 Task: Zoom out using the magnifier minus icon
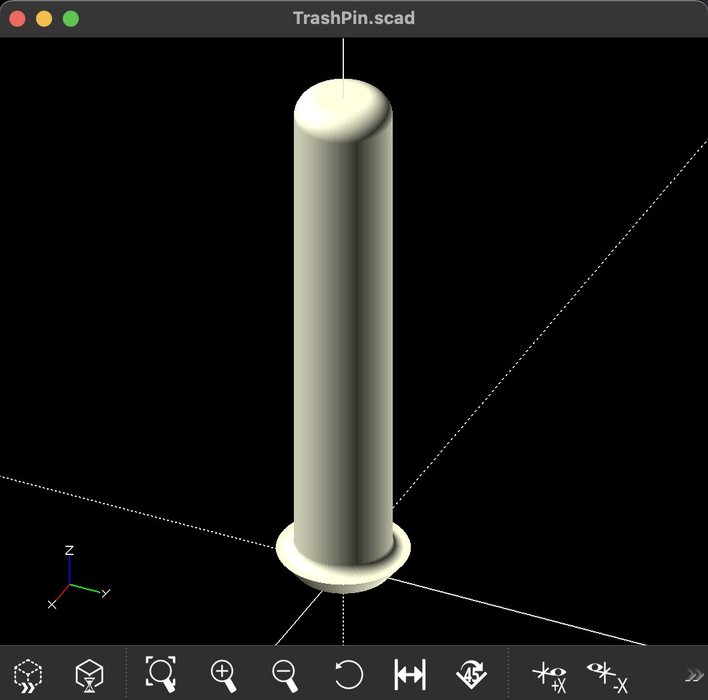tap(286, 674)
